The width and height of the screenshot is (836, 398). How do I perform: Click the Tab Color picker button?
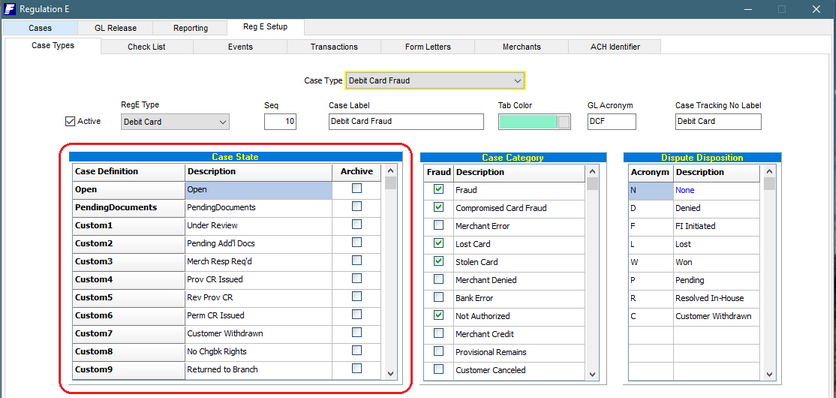(564, 122)
